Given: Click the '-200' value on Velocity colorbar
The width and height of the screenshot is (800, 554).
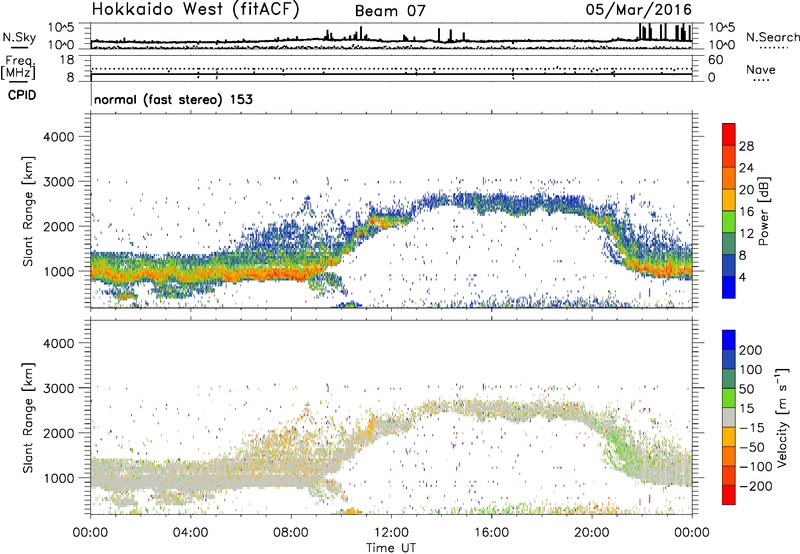Looking at the screenshot, I should (x=754, y=486).
